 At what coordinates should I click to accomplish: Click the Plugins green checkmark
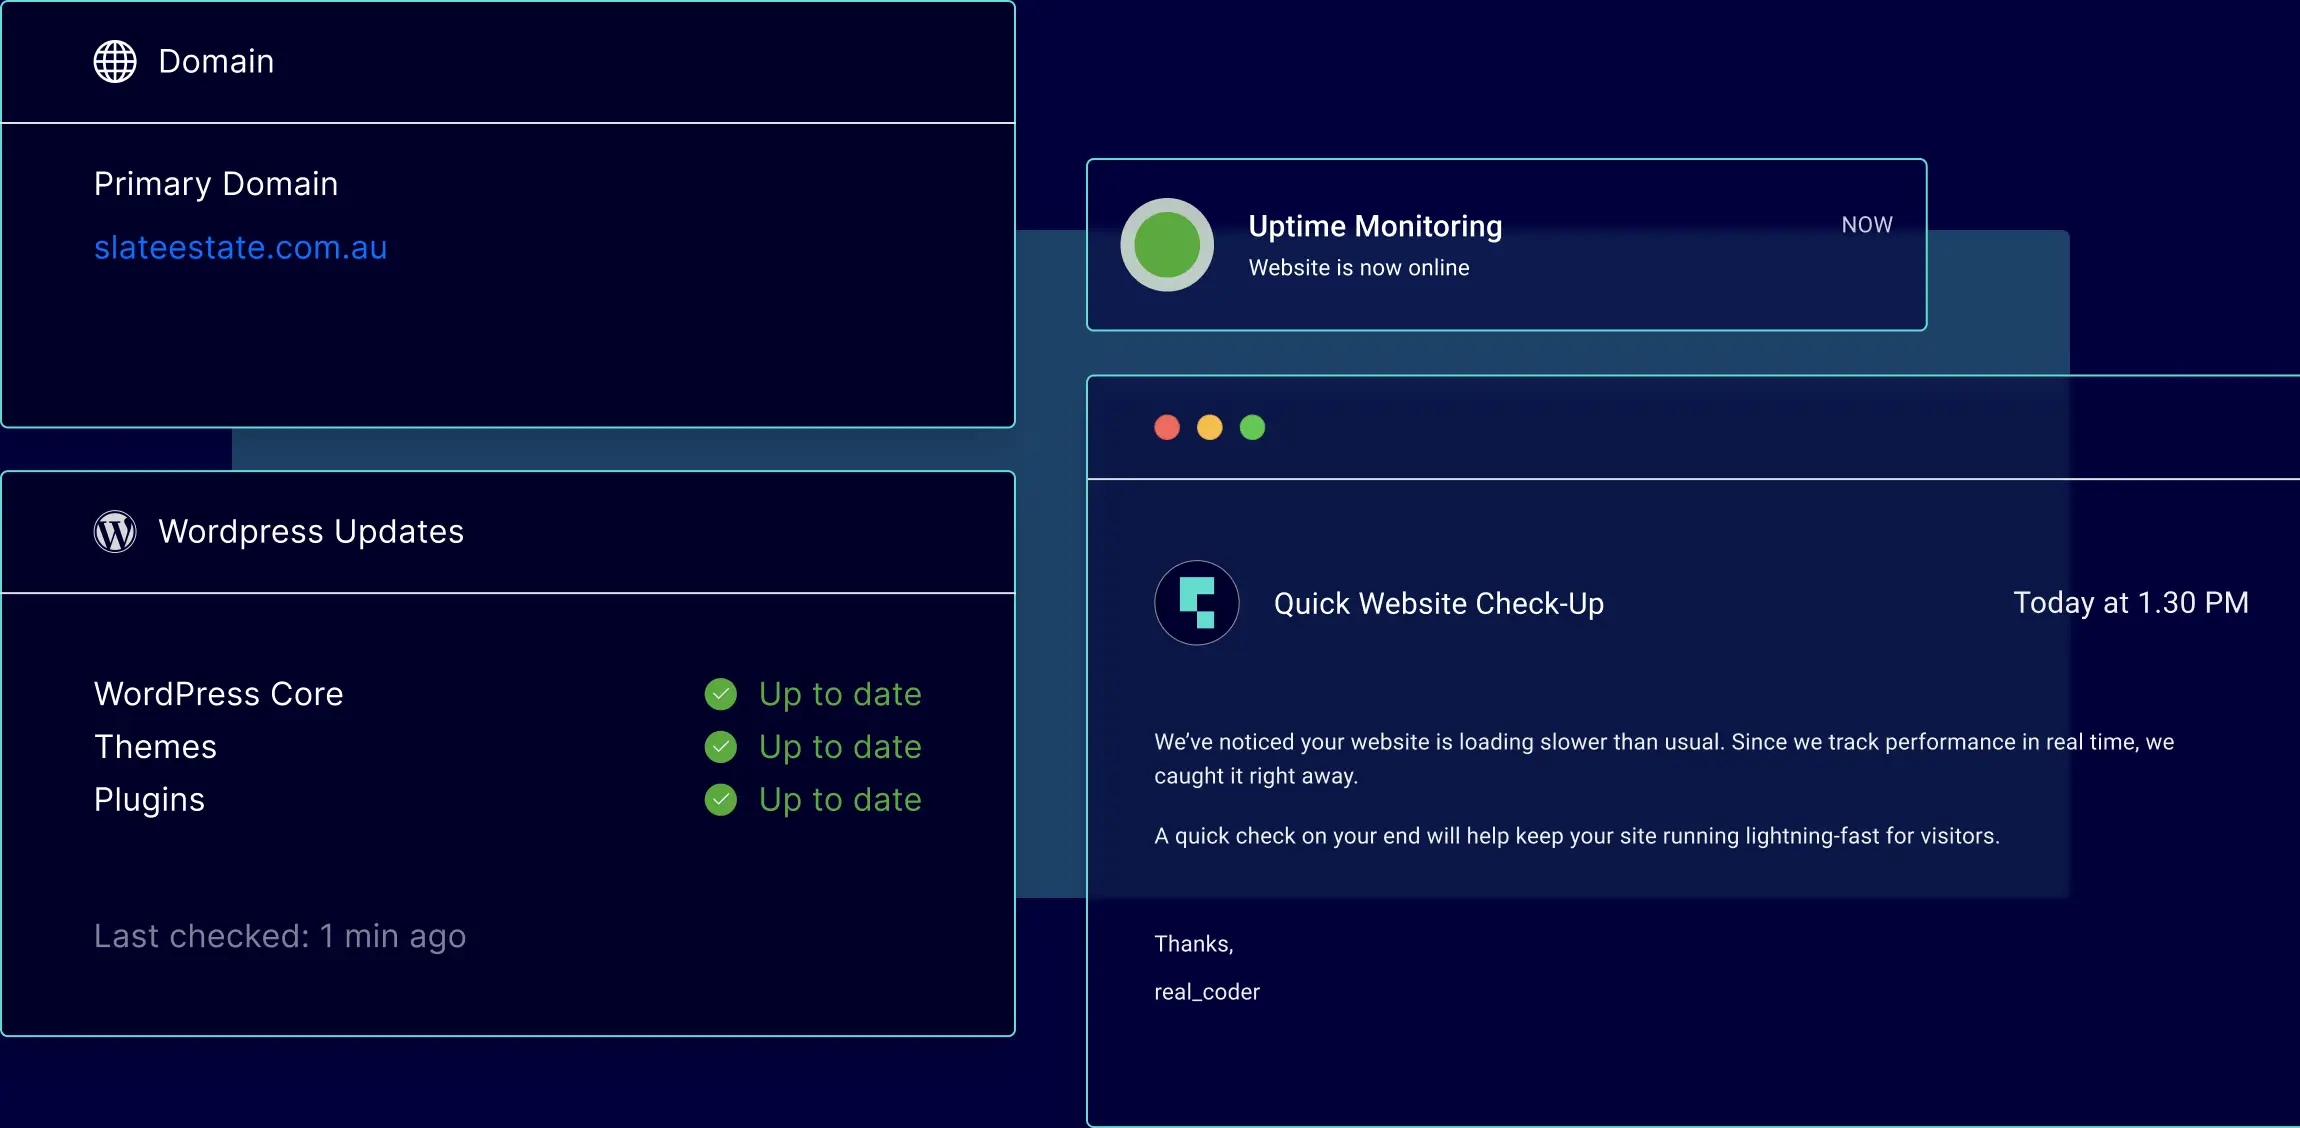(721, 800)
